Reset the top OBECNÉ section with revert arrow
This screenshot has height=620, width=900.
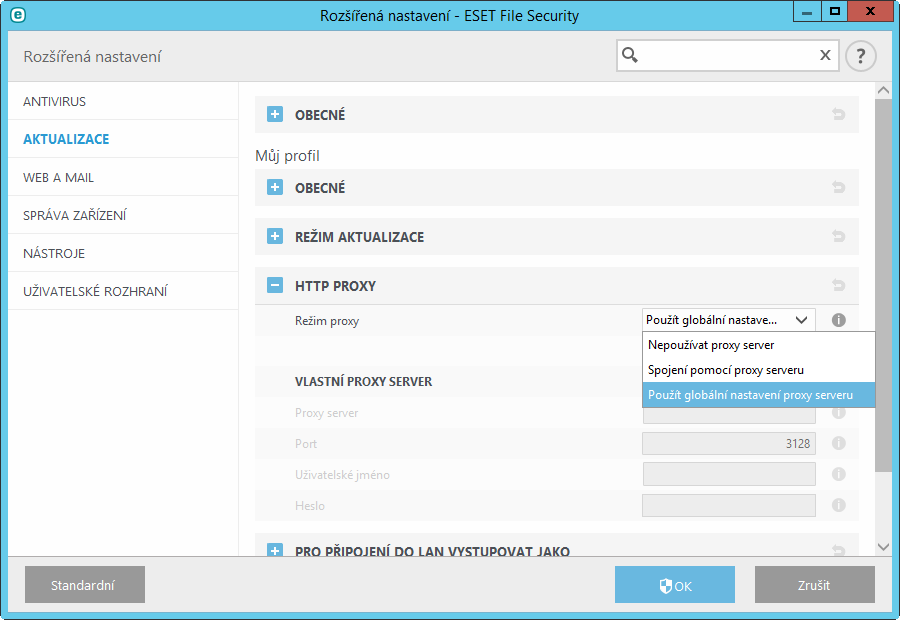click(x=839, y=114)
